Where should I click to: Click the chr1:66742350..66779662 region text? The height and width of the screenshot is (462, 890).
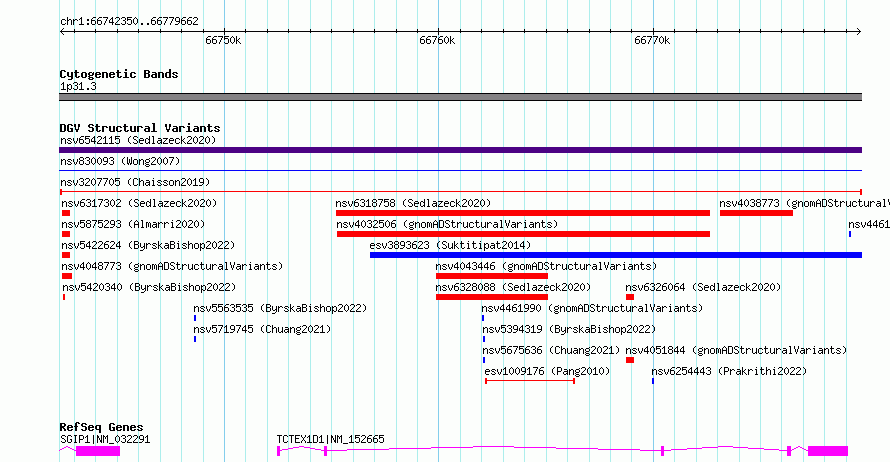(x=129, y=22)
